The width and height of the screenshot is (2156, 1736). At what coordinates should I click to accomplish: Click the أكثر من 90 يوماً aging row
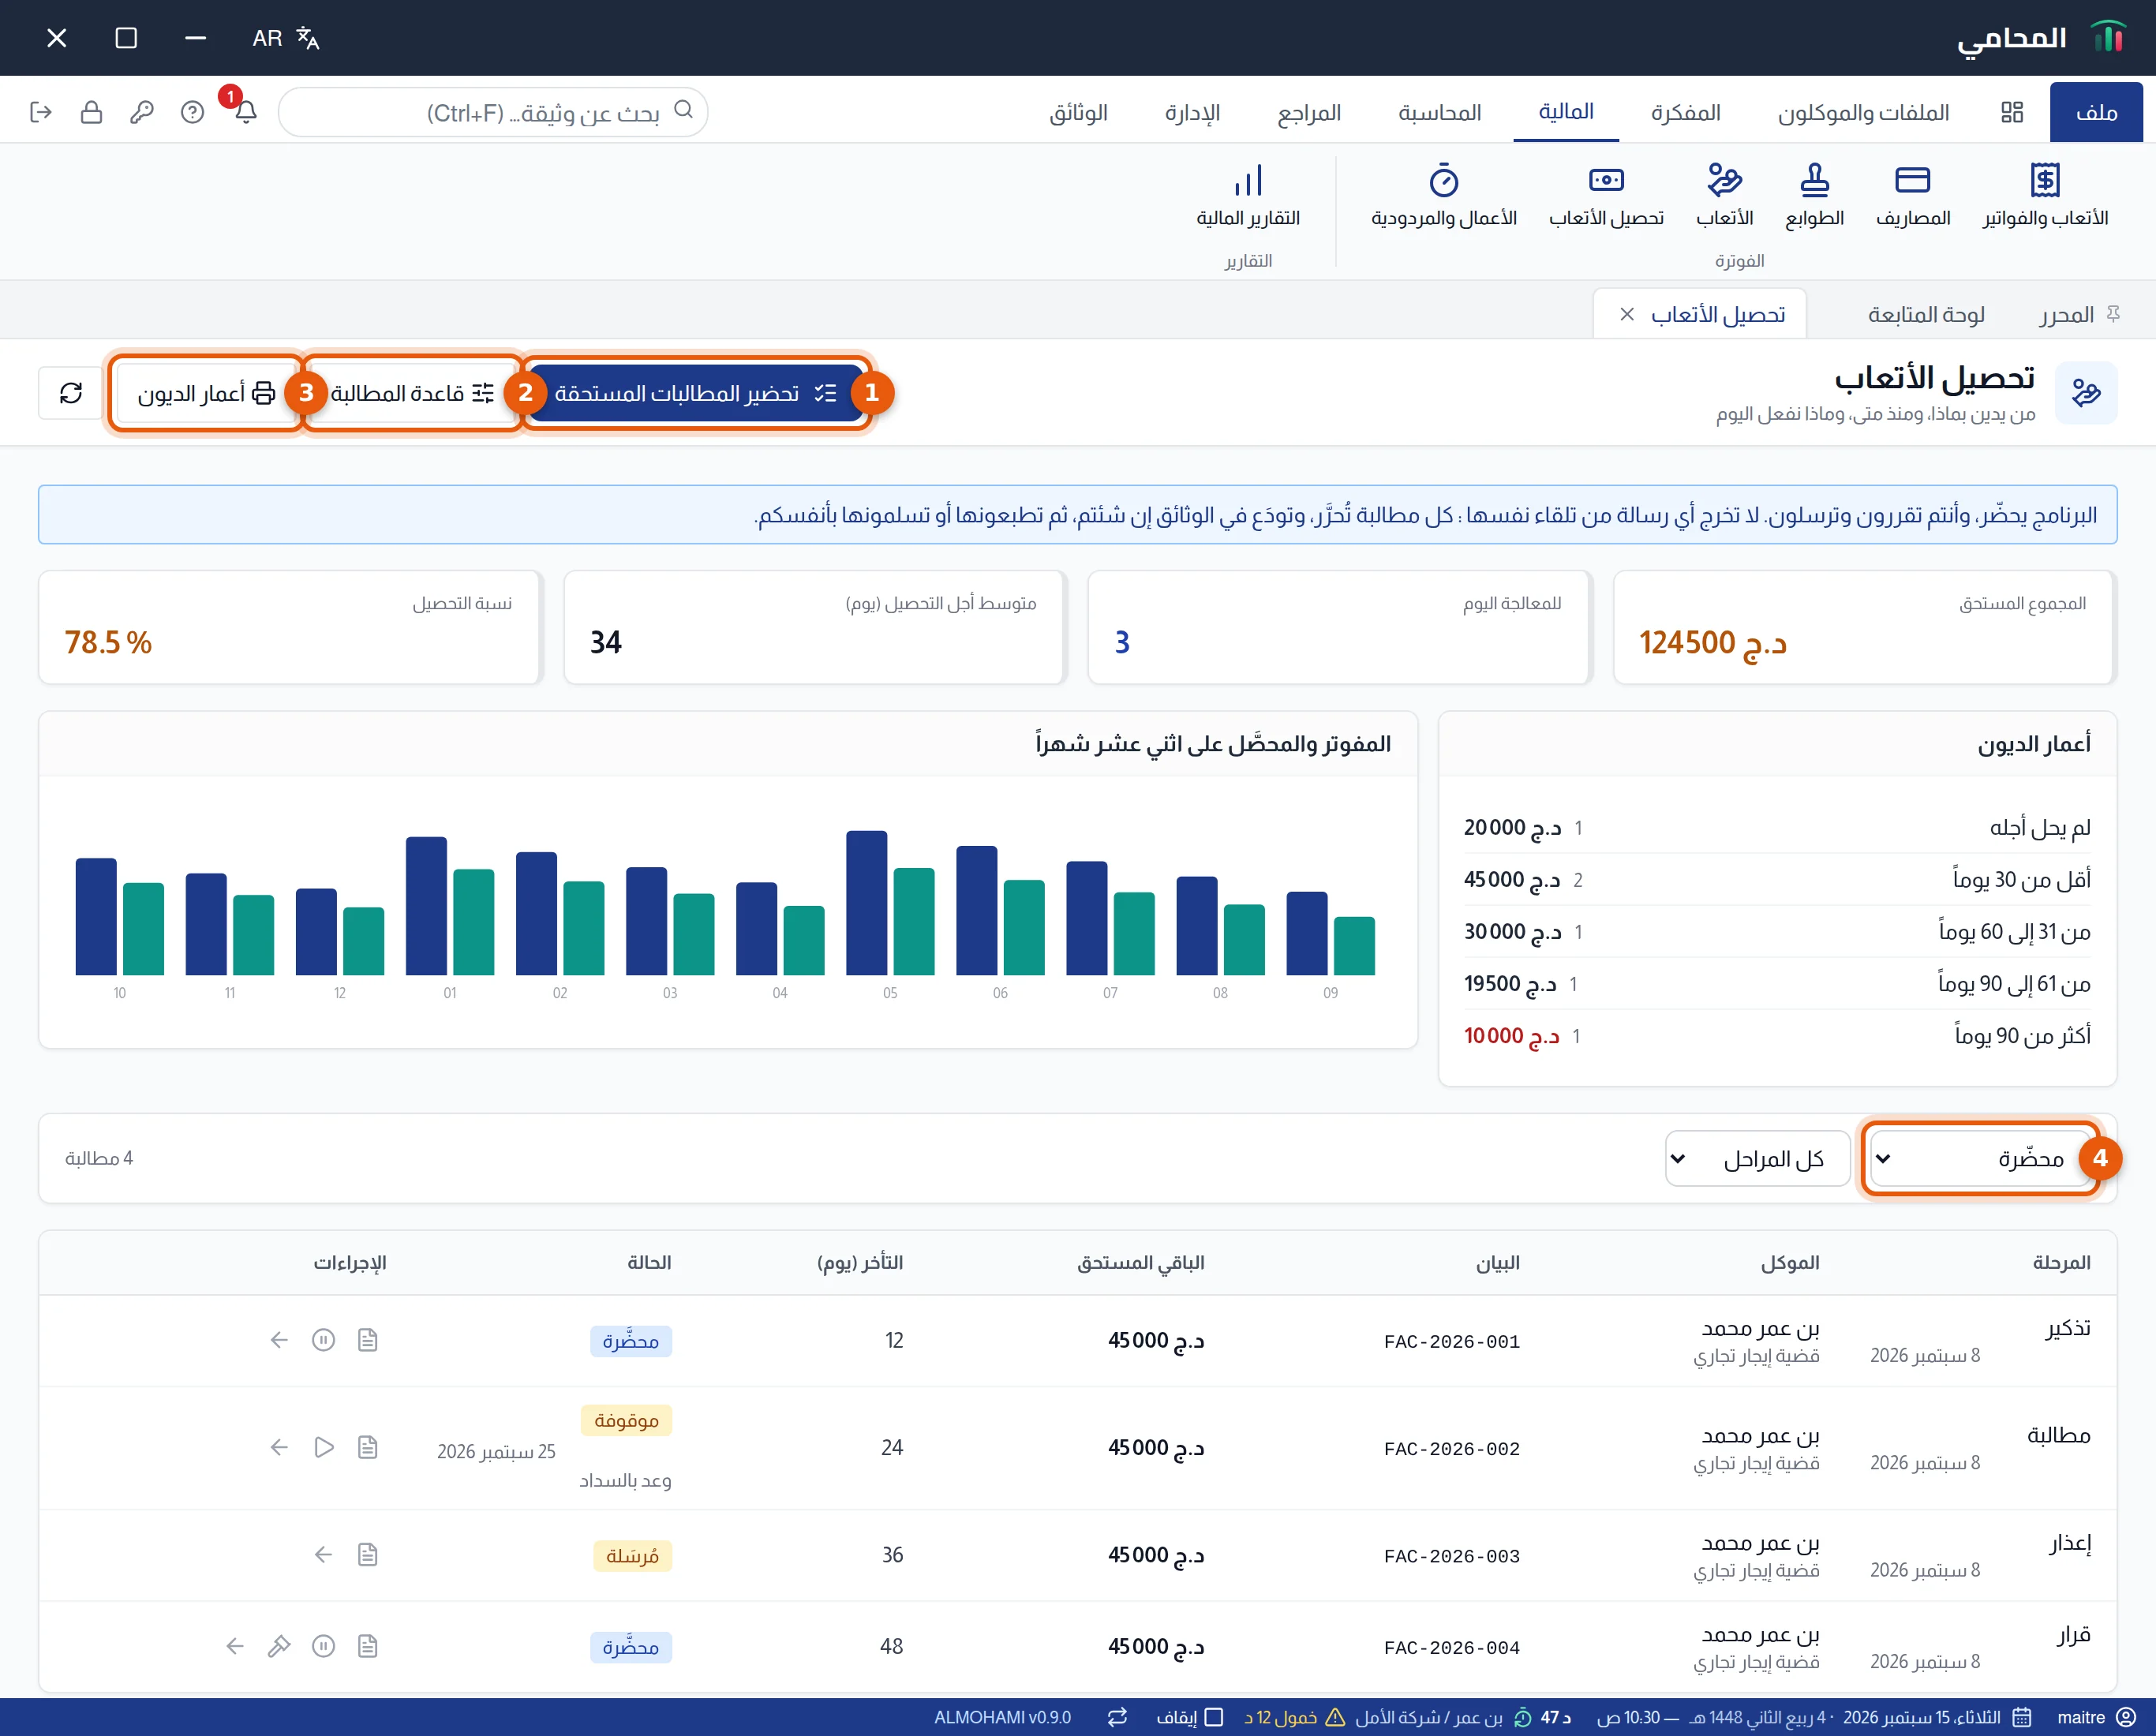1777,1036
